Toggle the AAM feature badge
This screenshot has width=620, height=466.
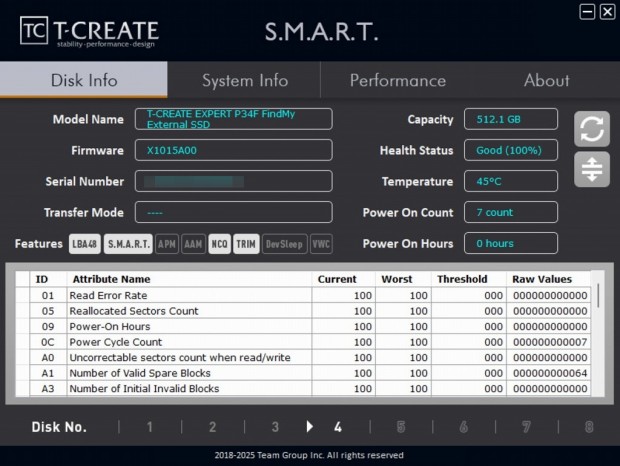193,244
